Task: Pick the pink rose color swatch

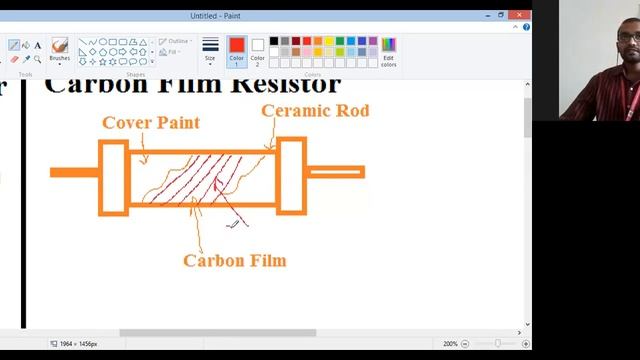Action: click(307, 52)
